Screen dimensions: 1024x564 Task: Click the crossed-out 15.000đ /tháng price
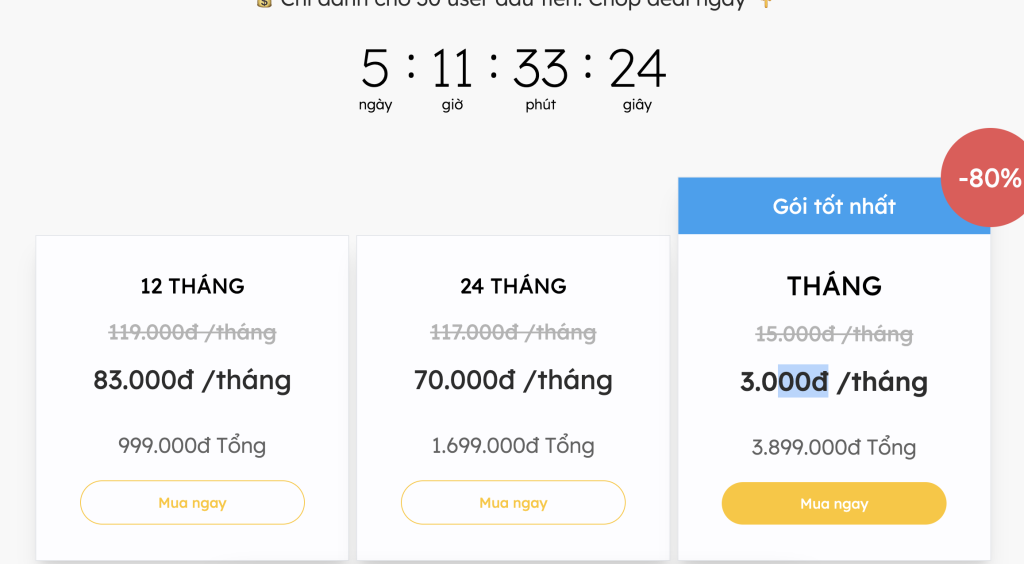pyautogui.click(x=834, y=334)
